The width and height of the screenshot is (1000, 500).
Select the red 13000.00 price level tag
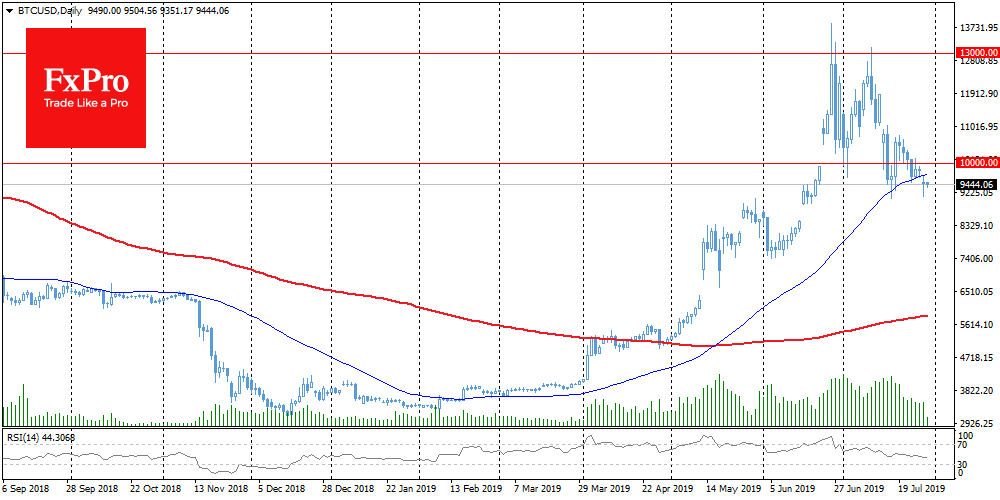click(x=977, y=52)
